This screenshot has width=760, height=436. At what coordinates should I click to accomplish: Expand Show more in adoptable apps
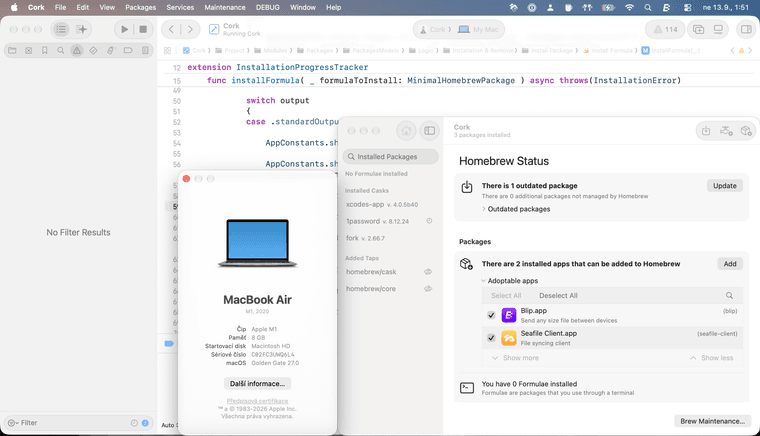[515, 358]
